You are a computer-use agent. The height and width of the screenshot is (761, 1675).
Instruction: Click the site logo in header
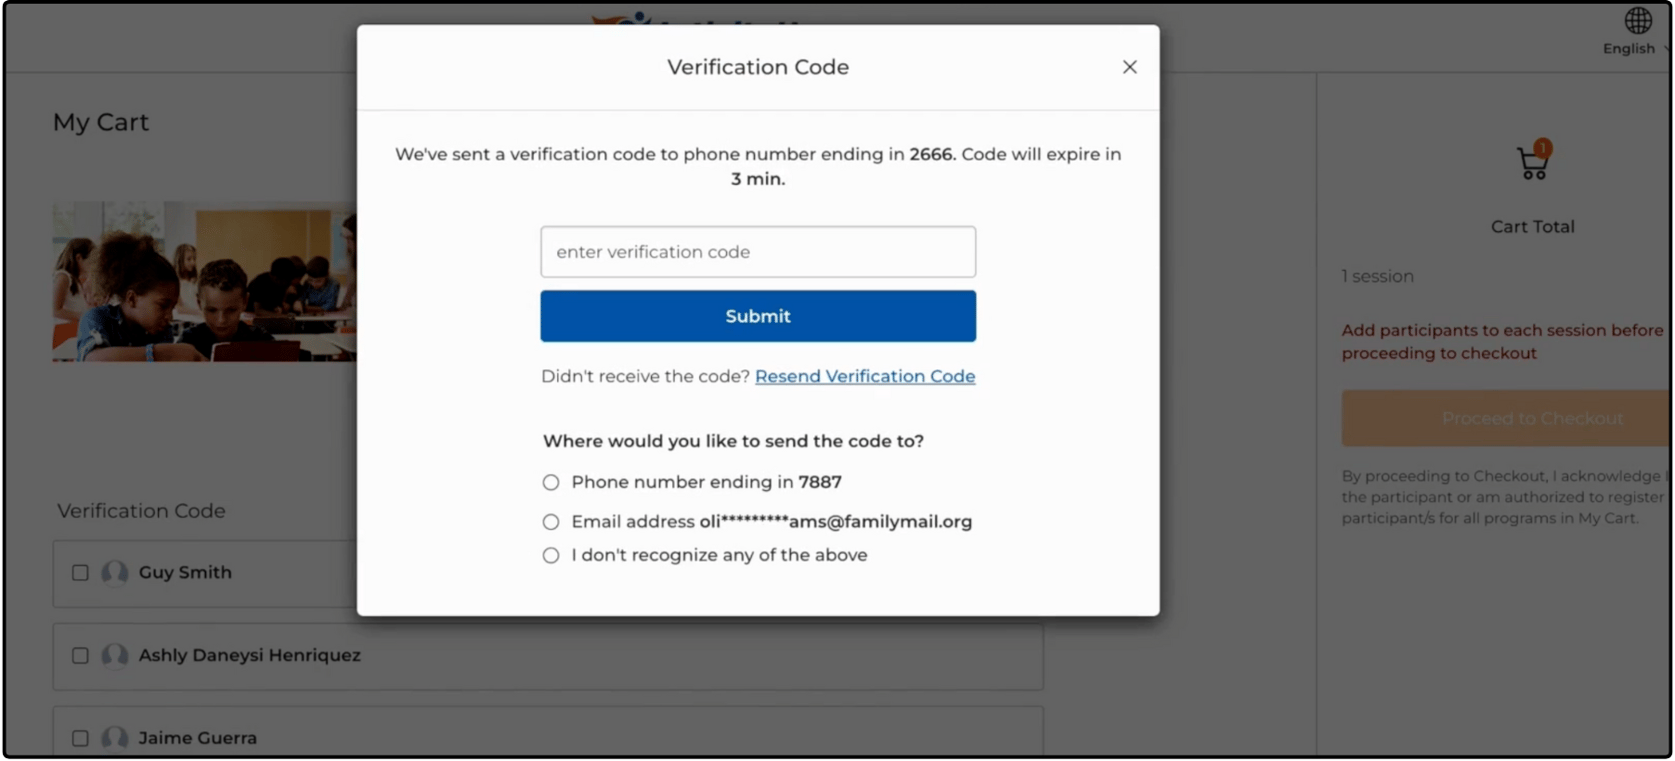click(622, 18)
